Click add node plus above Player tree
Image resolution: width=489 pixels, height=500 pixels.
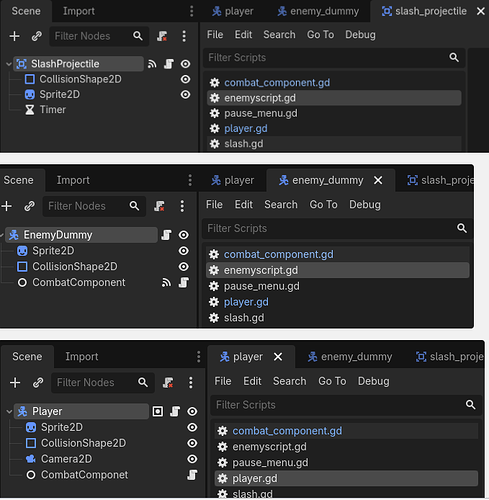pyautogui.click(x=15, y=382)
